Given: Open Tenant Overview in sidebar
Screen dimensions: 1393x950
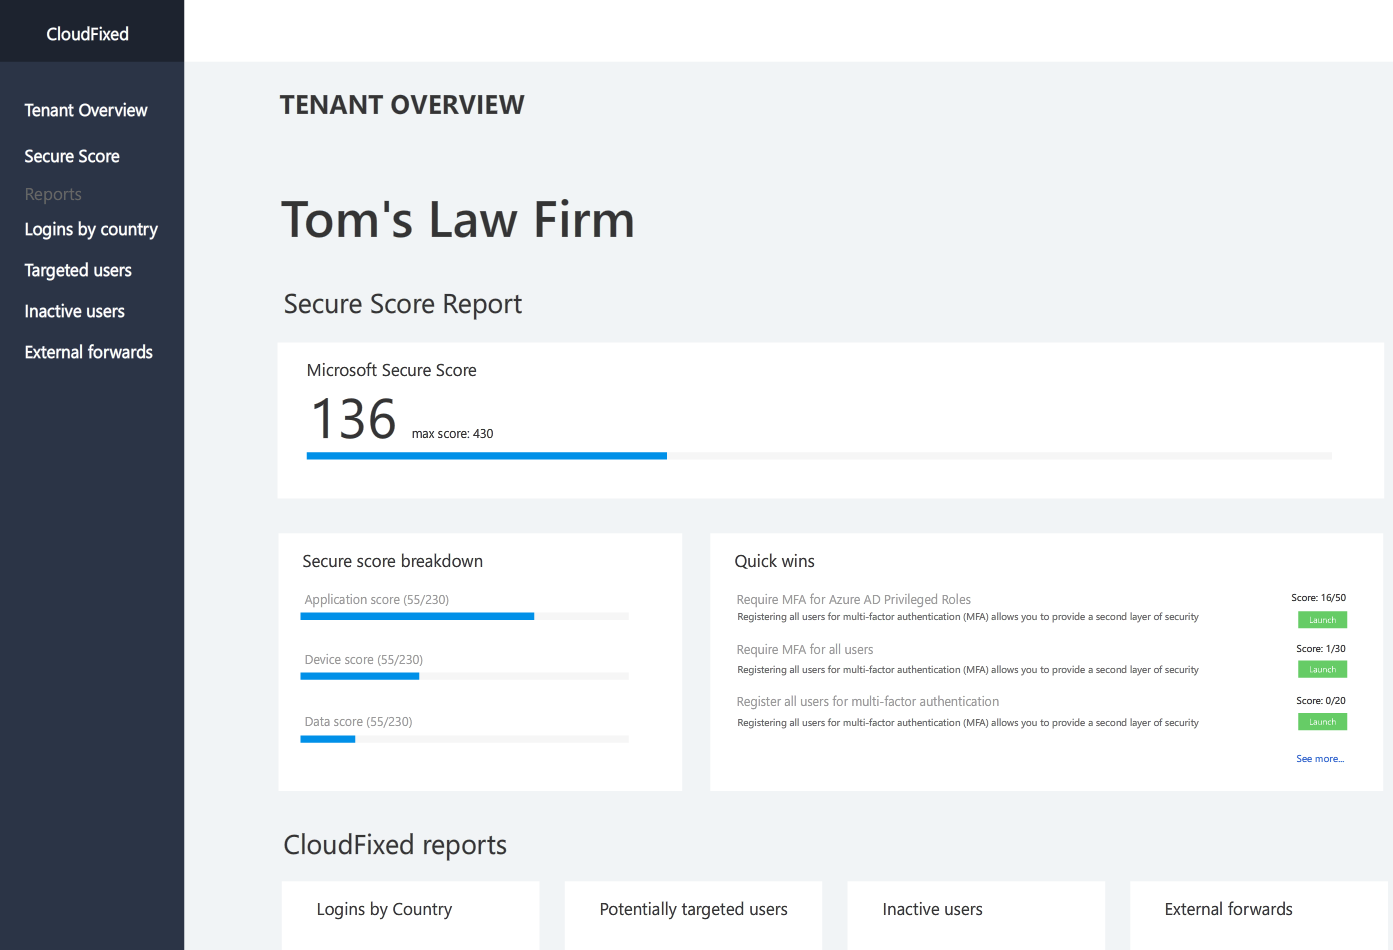Looking at the screenshot, I should tap(86, 110).
